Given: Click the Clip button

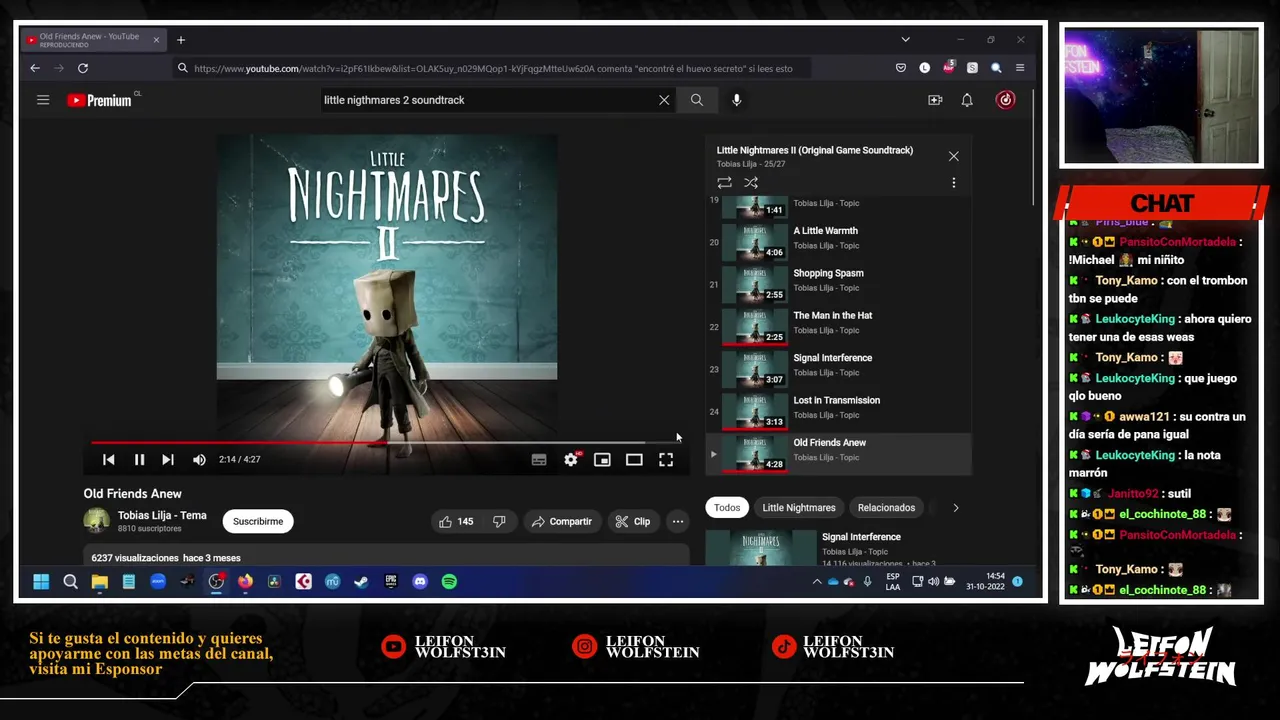Looking at the screenshot, I should coord(632,521).
